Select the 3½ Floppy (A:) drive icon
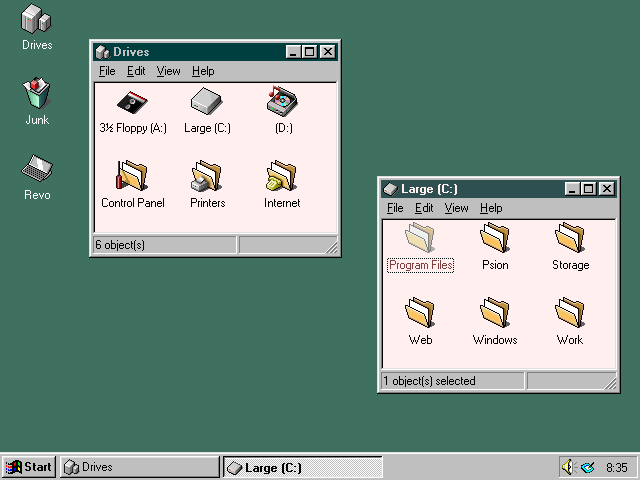The height and width of the screenshot is (480, 640). tap(132, 103)
